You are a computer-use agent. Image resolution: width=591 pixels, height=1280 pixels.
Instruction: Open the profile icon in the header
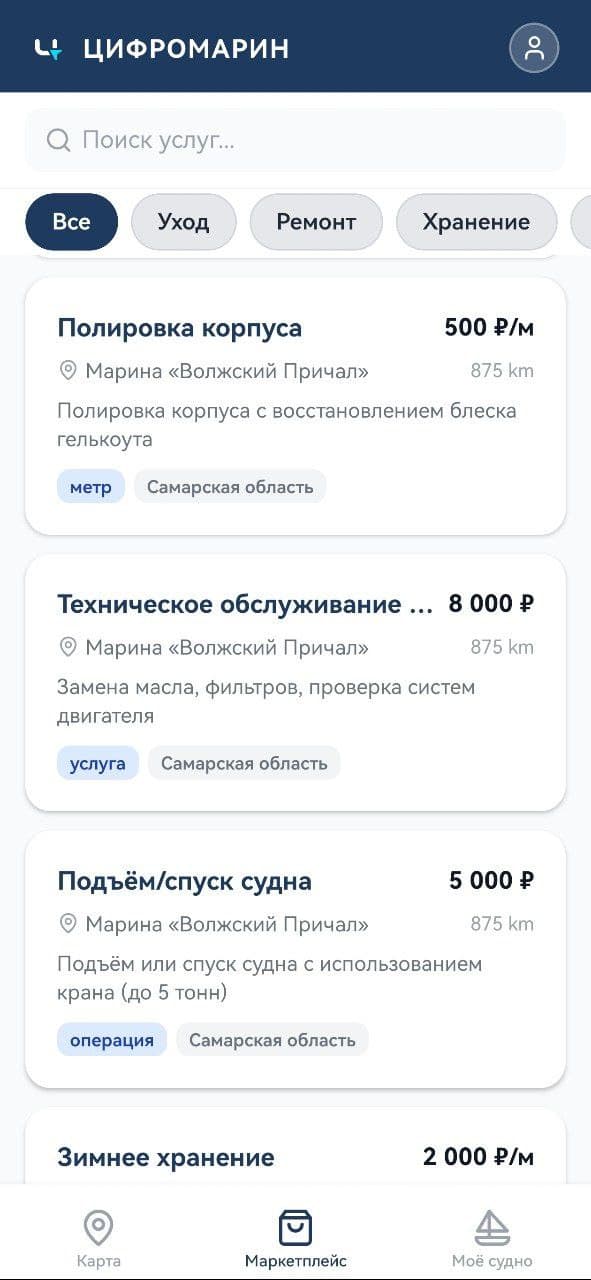tap(535, 47)
